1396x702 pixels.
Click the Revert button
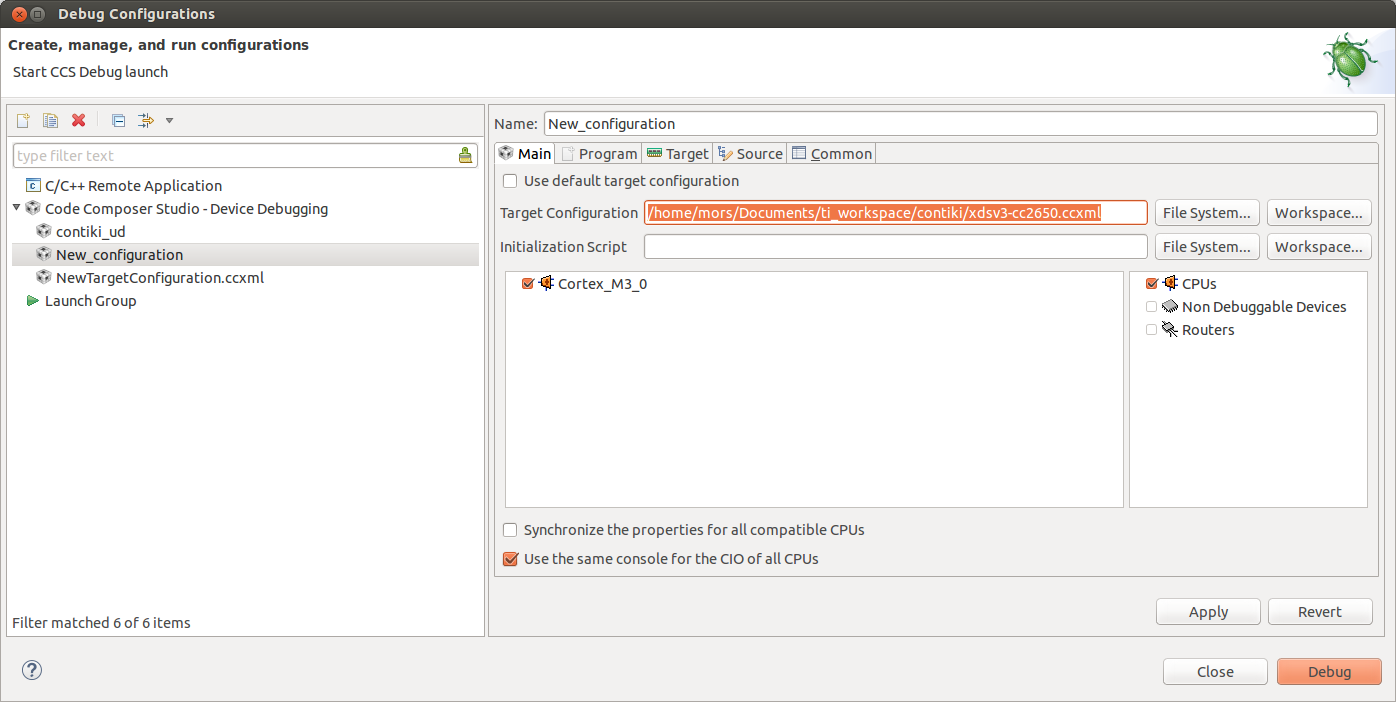pyautogui.click(x=1320, y=612)
